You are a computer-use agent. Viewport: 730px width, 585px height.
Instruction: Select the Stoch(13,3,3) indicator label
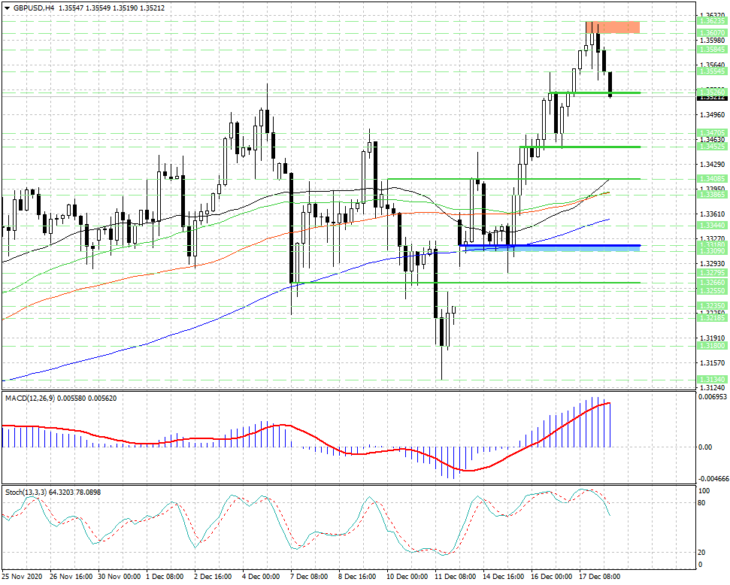26,492
